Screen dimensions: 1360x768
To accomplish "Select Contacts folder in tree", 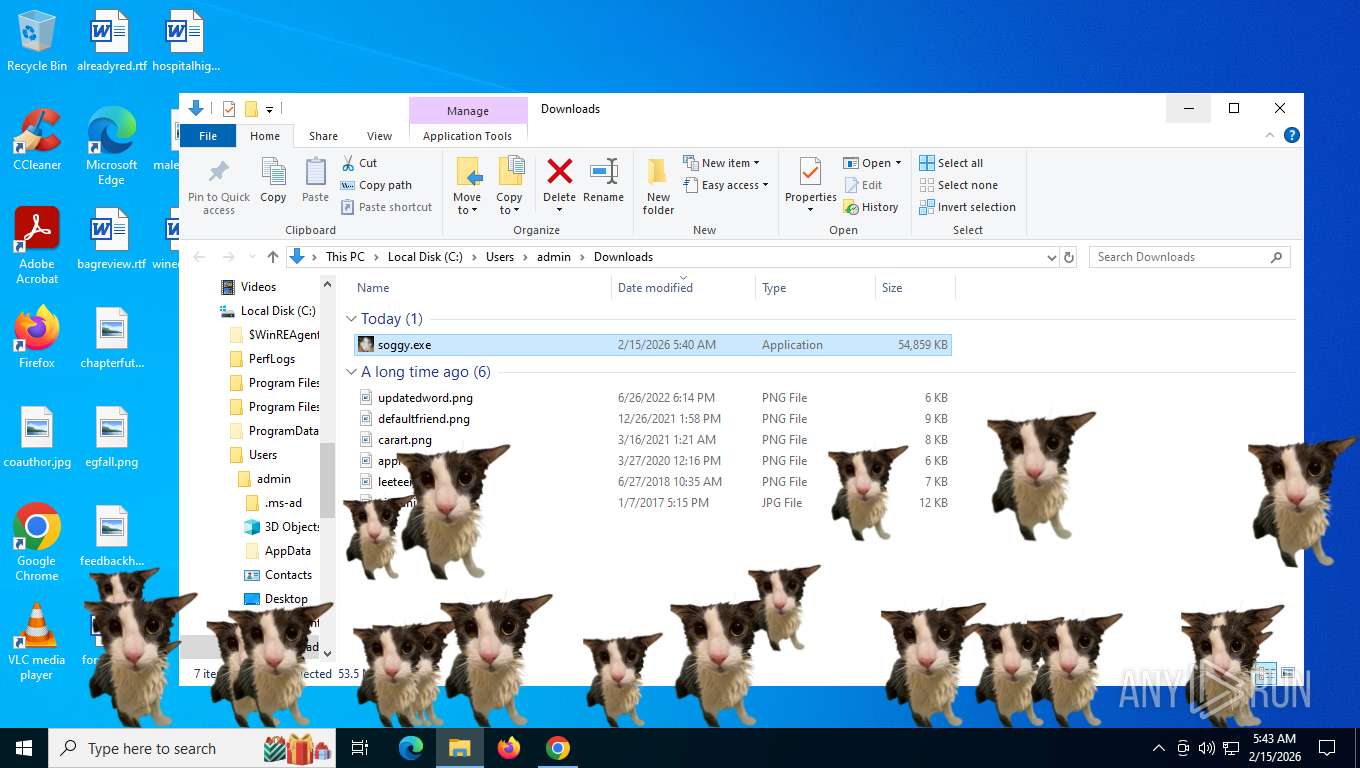I will 288,575.
